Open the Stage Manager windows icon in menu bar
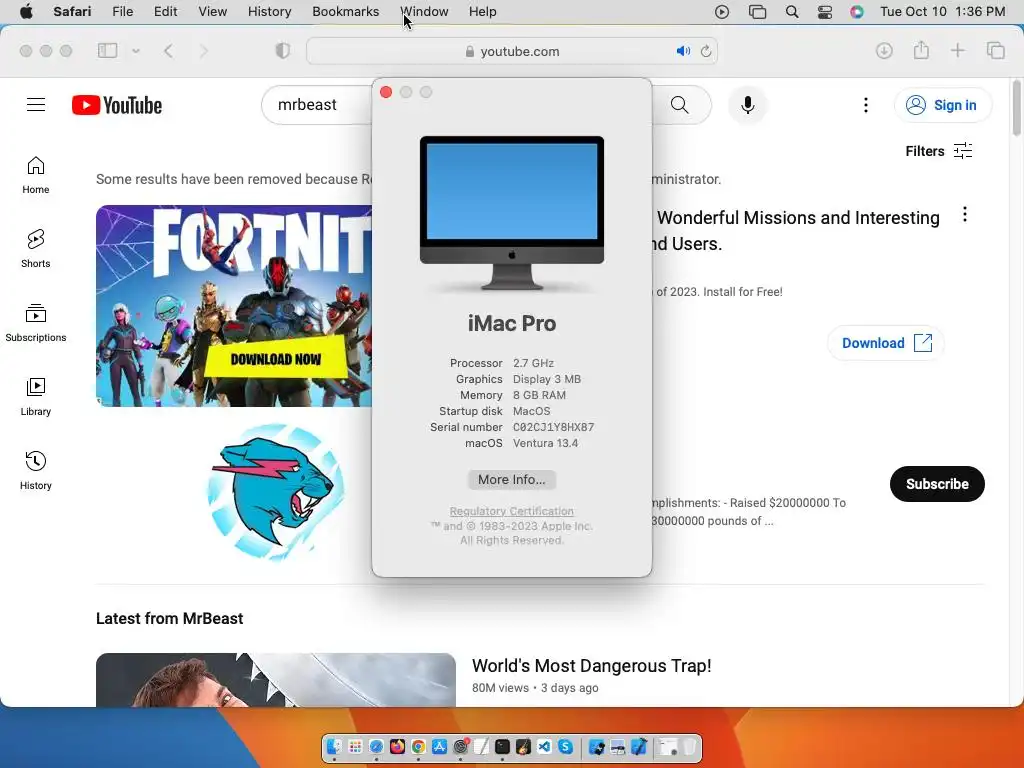Image resolution: width=1024 pixels, height=768 pixels. tap(757, 12)
